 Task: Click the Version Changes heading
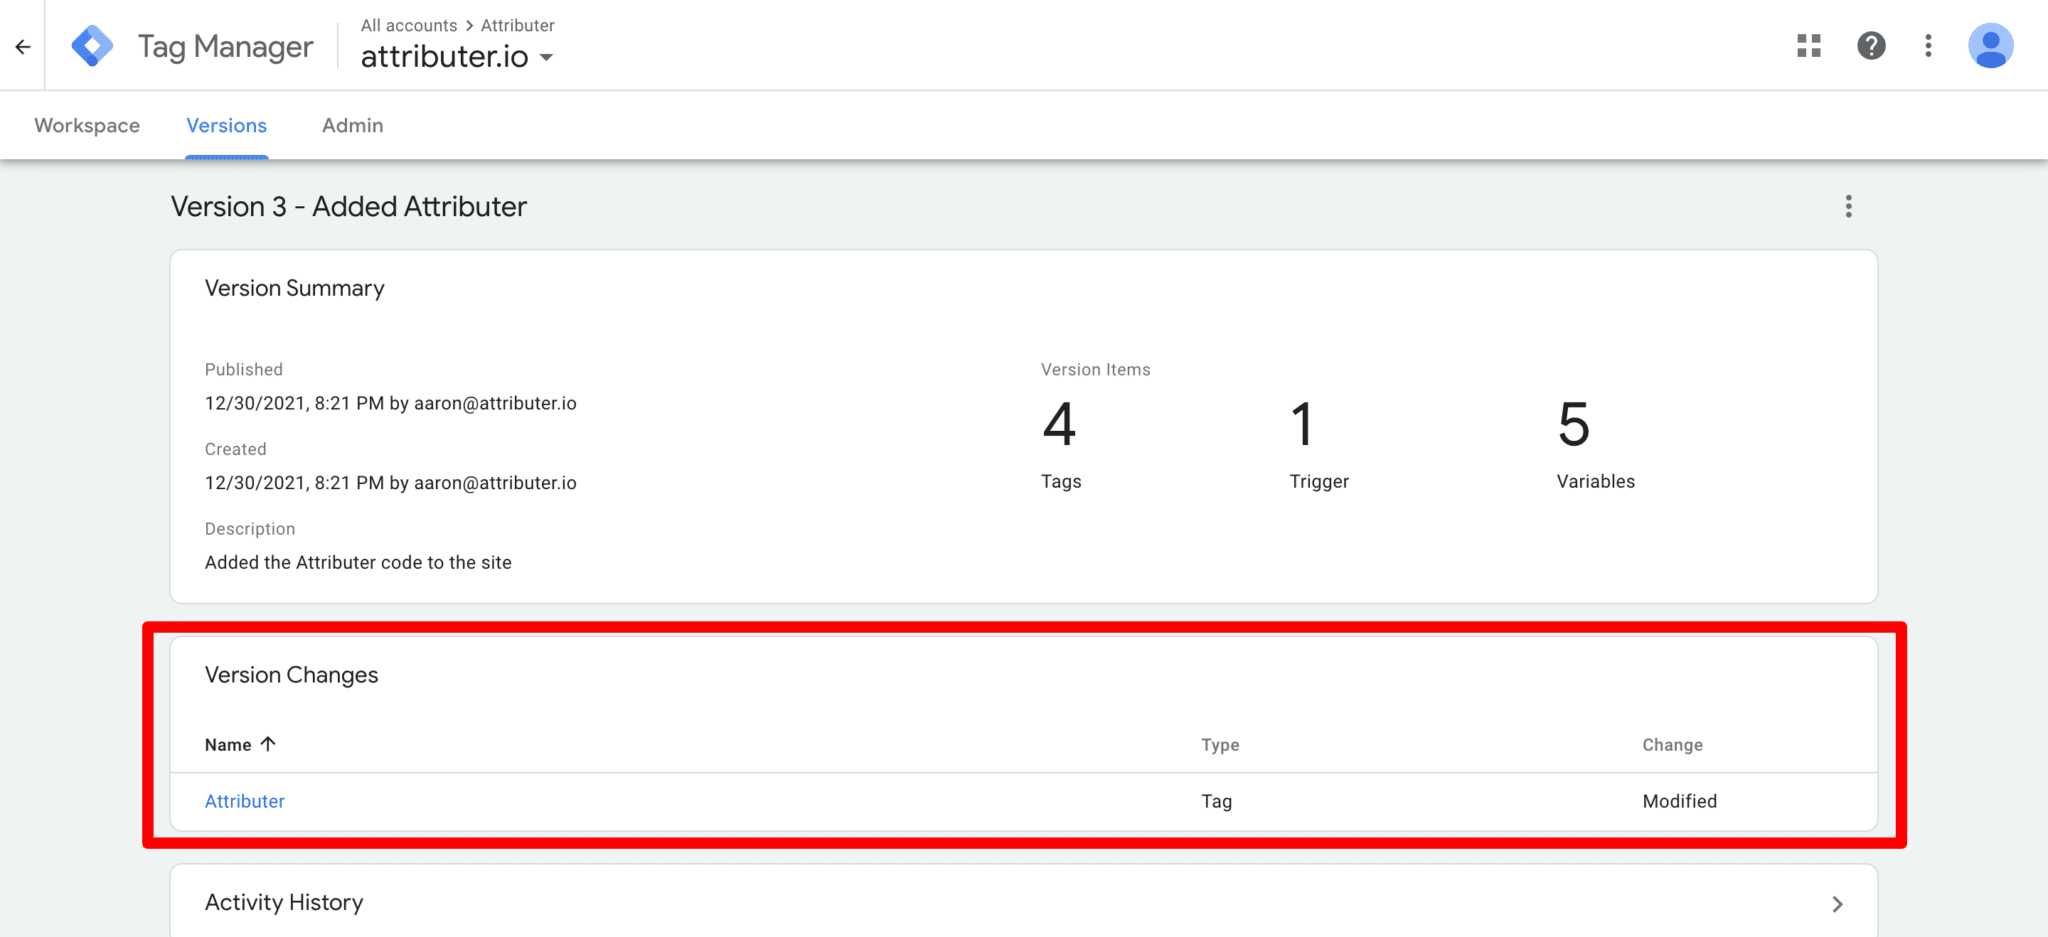click(292, 675)
